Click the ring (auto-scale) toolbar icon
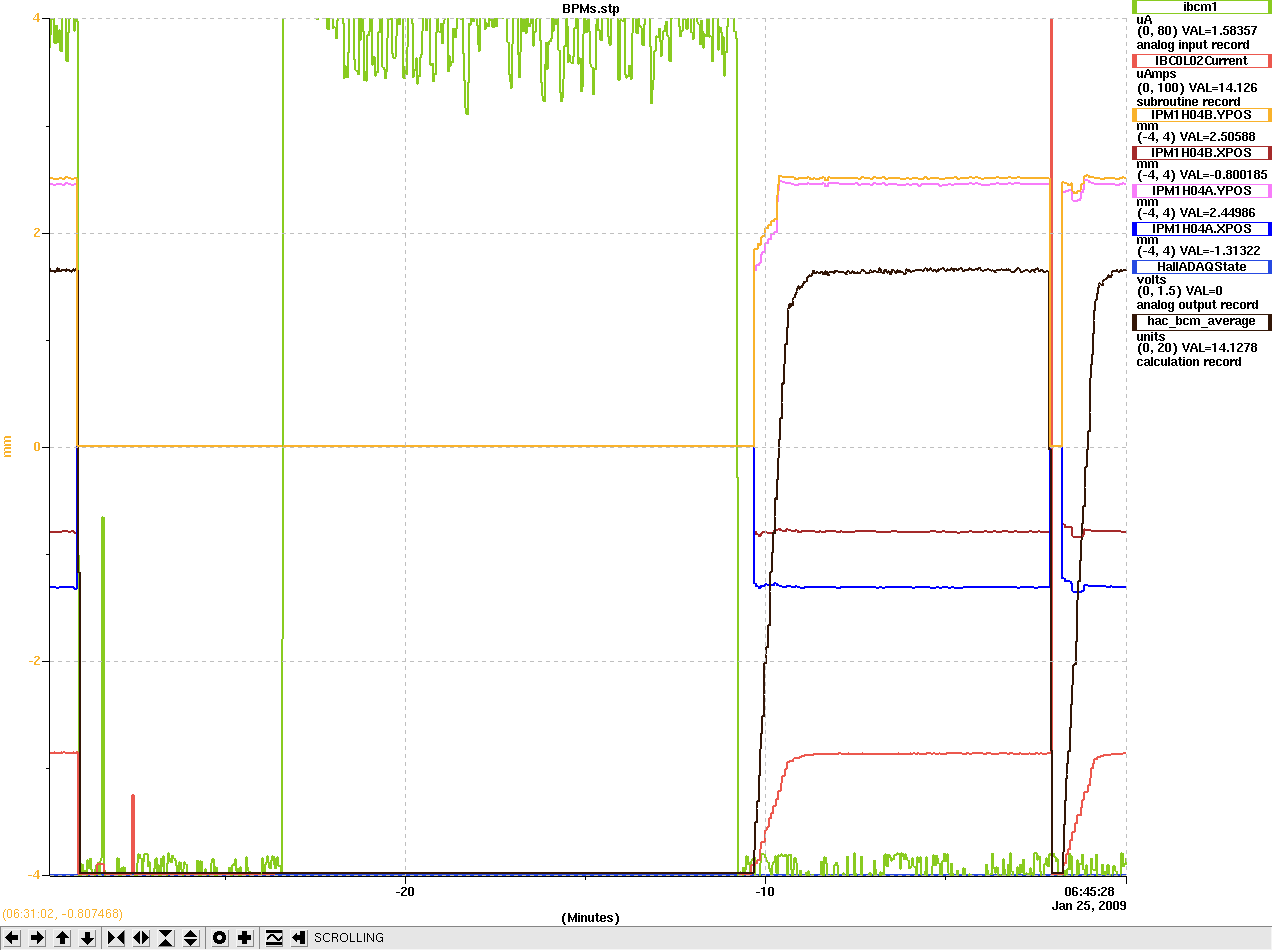 (220, 938)
